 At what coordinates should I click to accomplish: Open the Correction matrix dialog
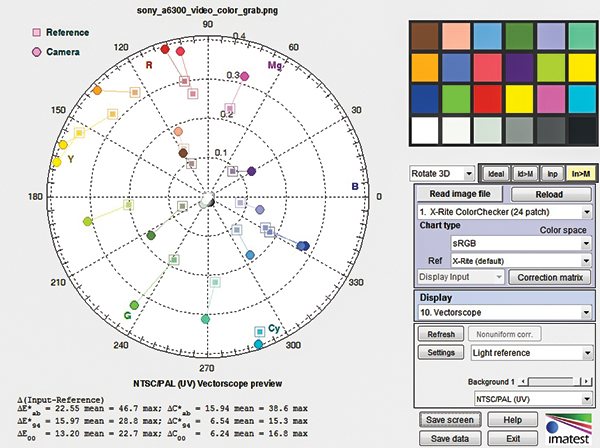pos(550,277)
